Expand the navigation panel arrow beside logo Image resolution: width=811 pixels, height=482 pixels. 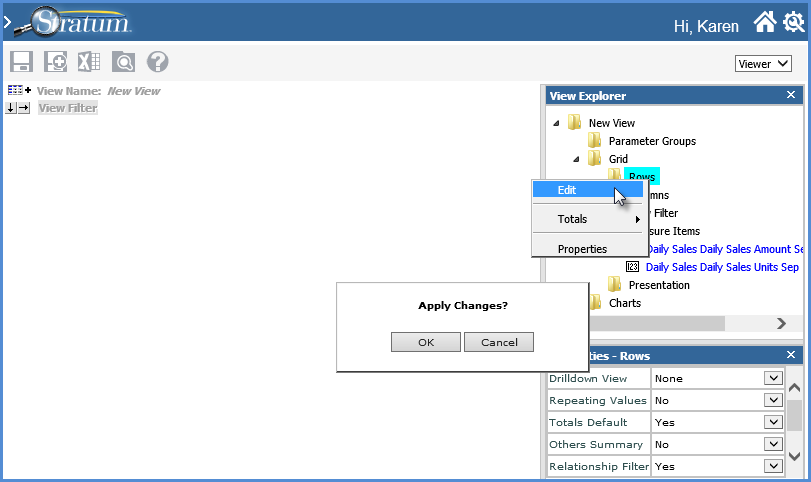point(7,22)
